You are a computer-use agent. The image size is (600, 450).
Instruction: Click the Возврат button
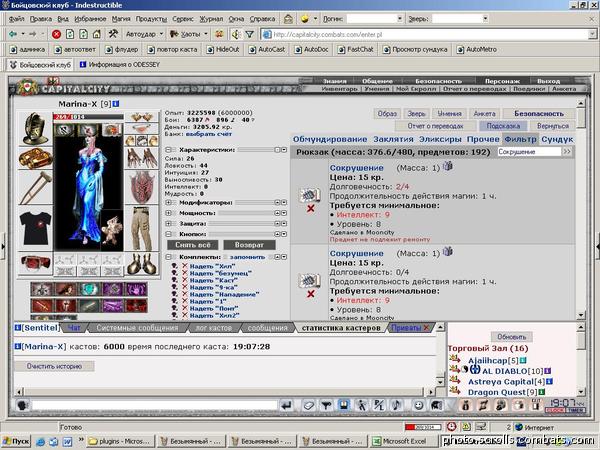pos(249,245)
